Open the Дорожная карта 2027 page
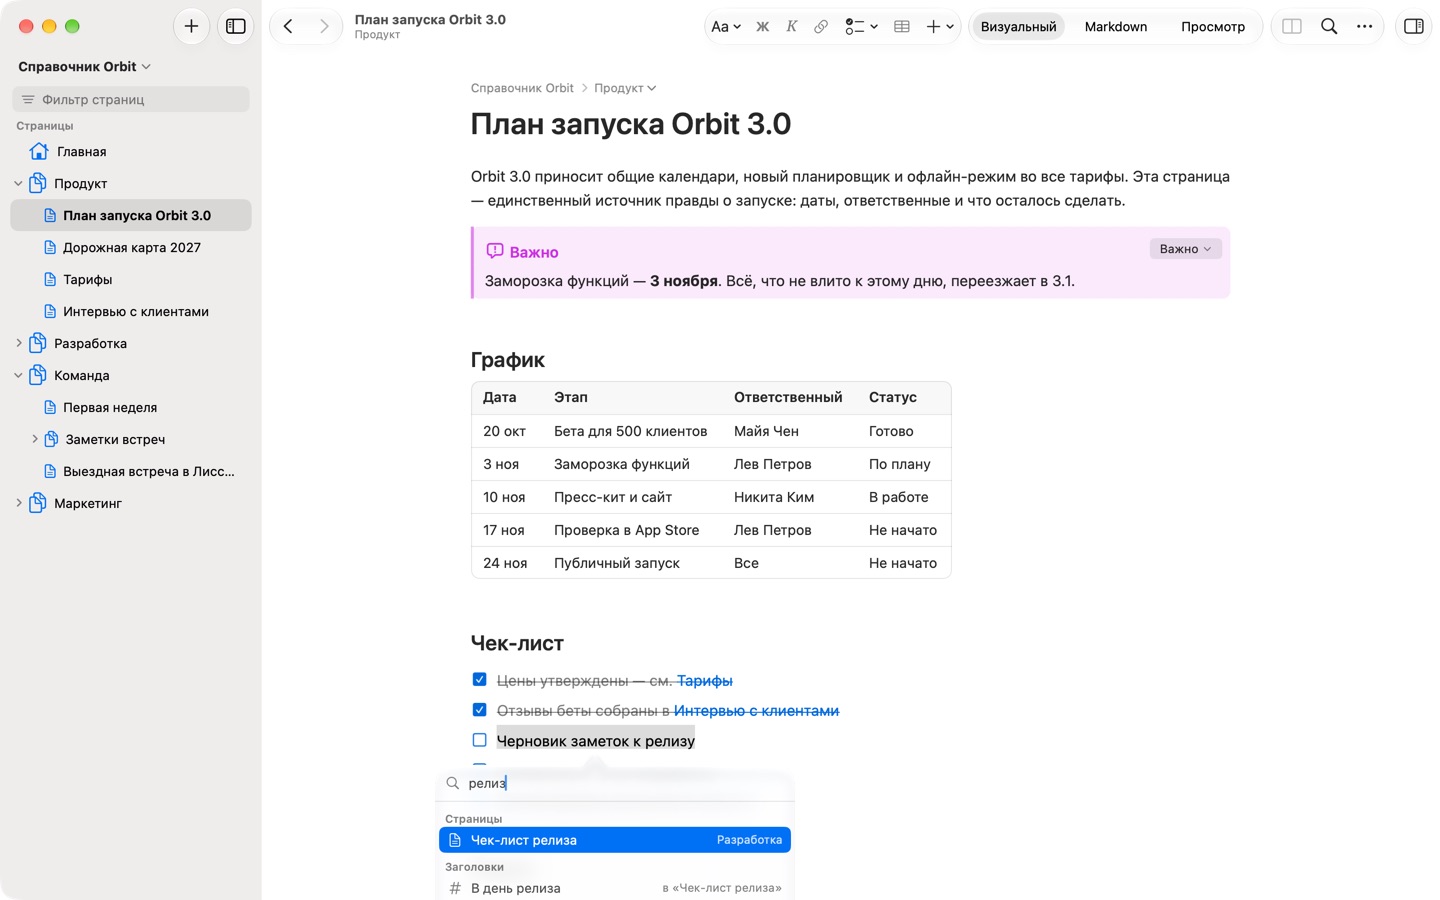1440x900 pixels. [131, 248]
